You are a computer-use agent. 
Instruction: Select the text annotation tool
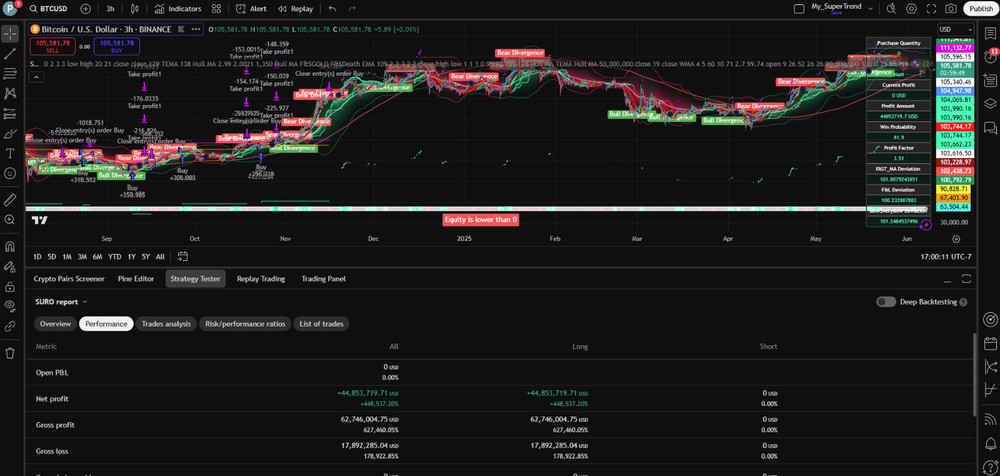[10, 153]
